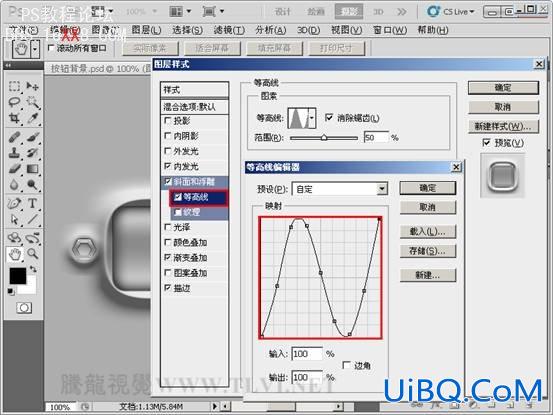This screenshot has height=415, width=553.
Task: Toggle 预览 preview checkbox
Action: pyautogui.click(x=486, y=143)
